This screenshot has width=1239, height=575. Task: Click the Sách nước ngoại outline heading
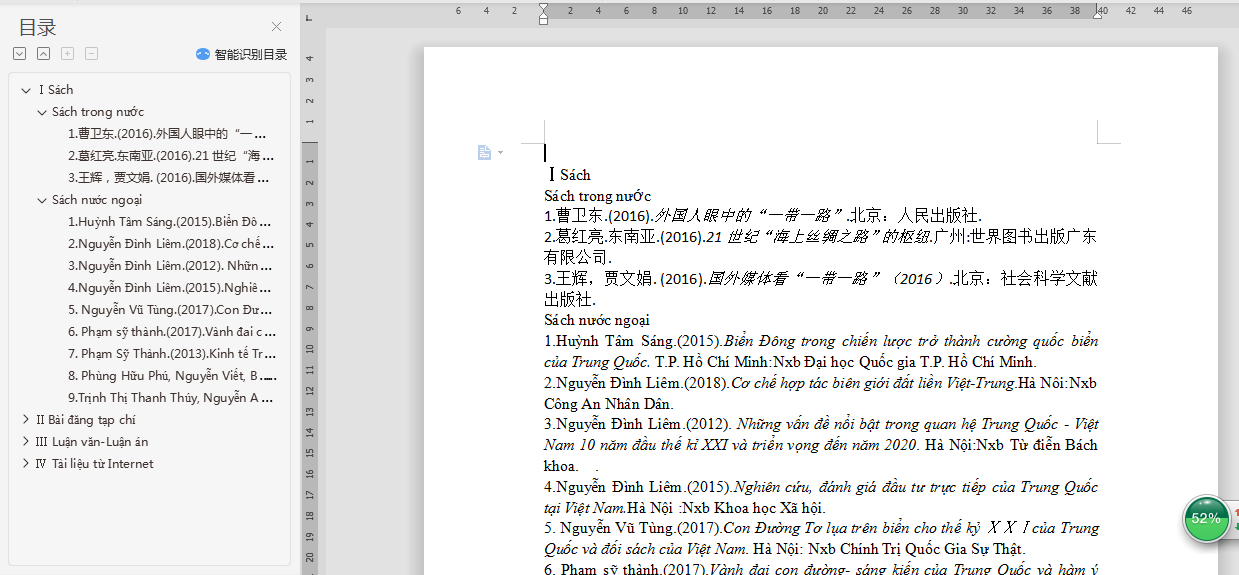coord(97,200)
